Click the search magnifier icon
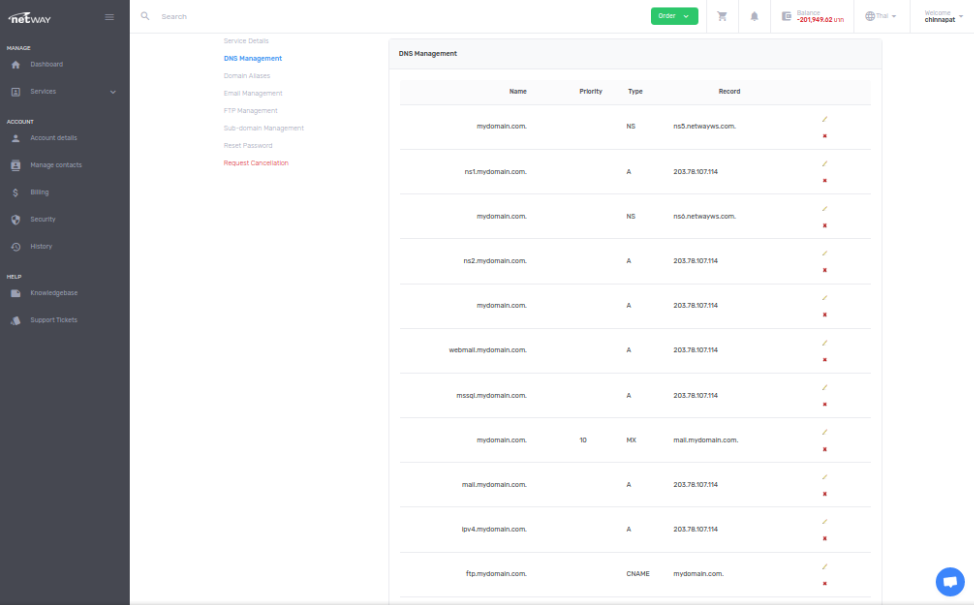This screenshot has height=605, width=974. click(x=145, y=16)
